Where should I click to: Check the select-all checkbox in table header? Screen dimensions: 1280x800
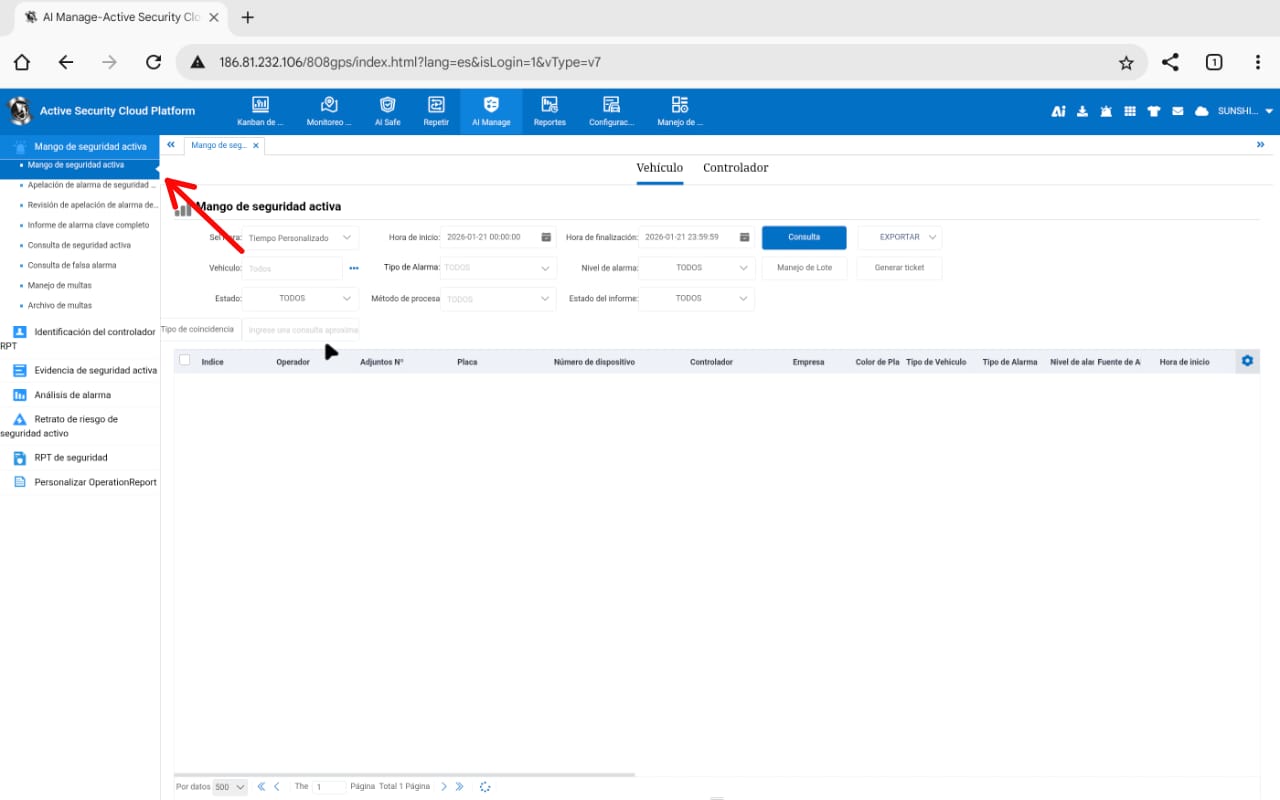click(x=184, y=360)
